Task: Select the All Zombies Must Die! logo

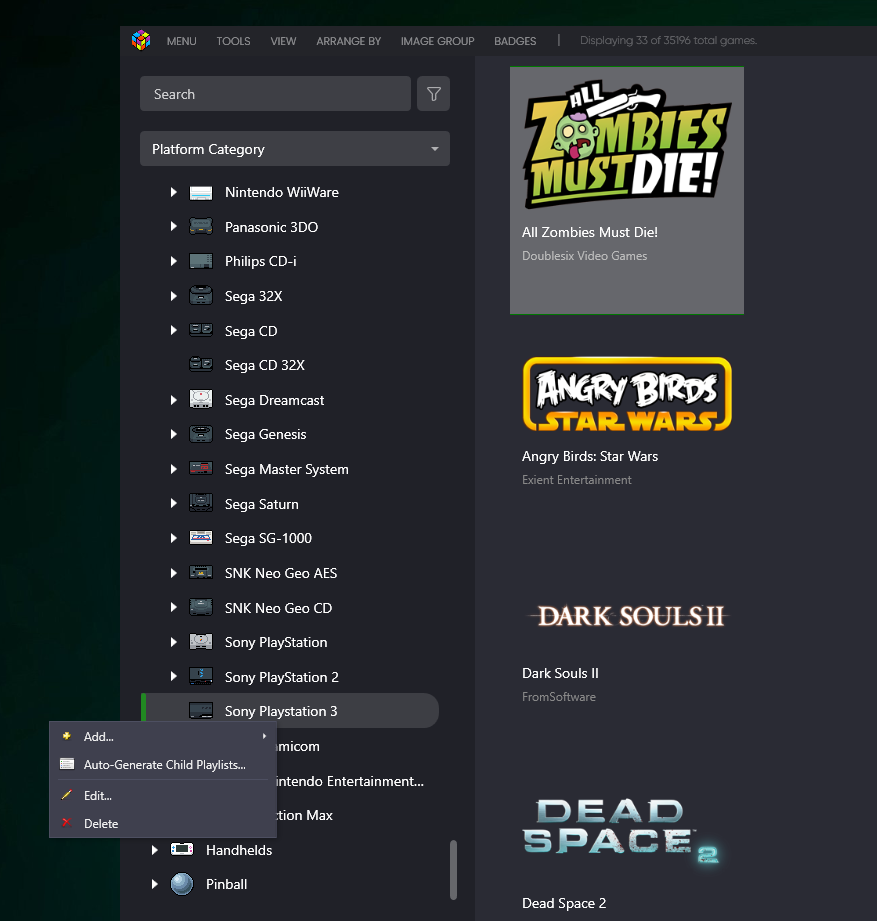Action: point(627,145)
